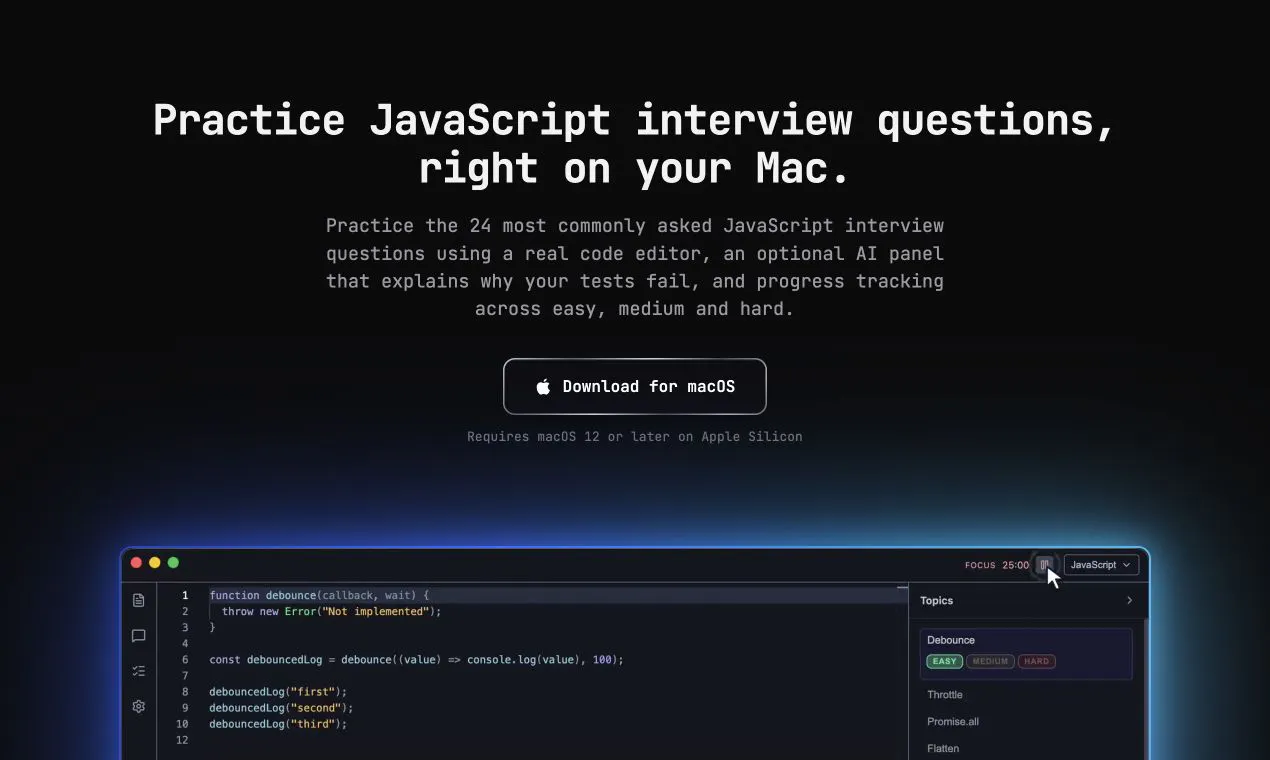Click the green maximize window button

tap(173, 563)
